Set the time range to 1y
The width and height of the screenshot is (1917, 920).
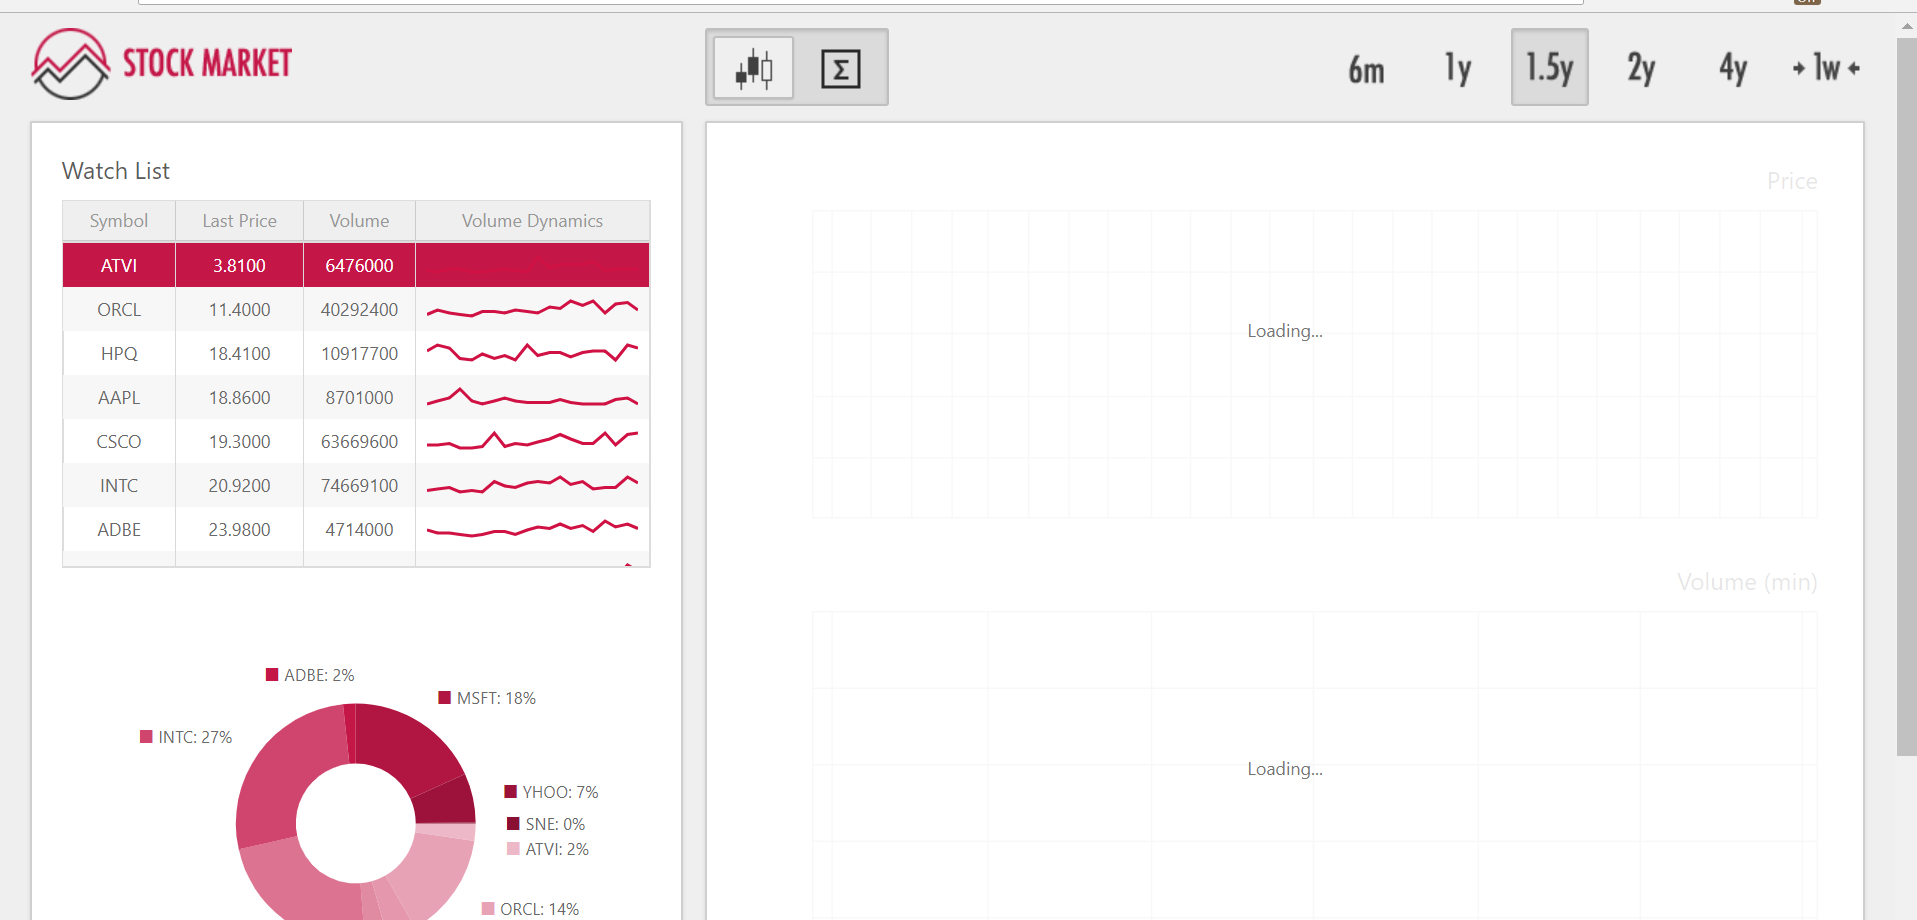1458,68
